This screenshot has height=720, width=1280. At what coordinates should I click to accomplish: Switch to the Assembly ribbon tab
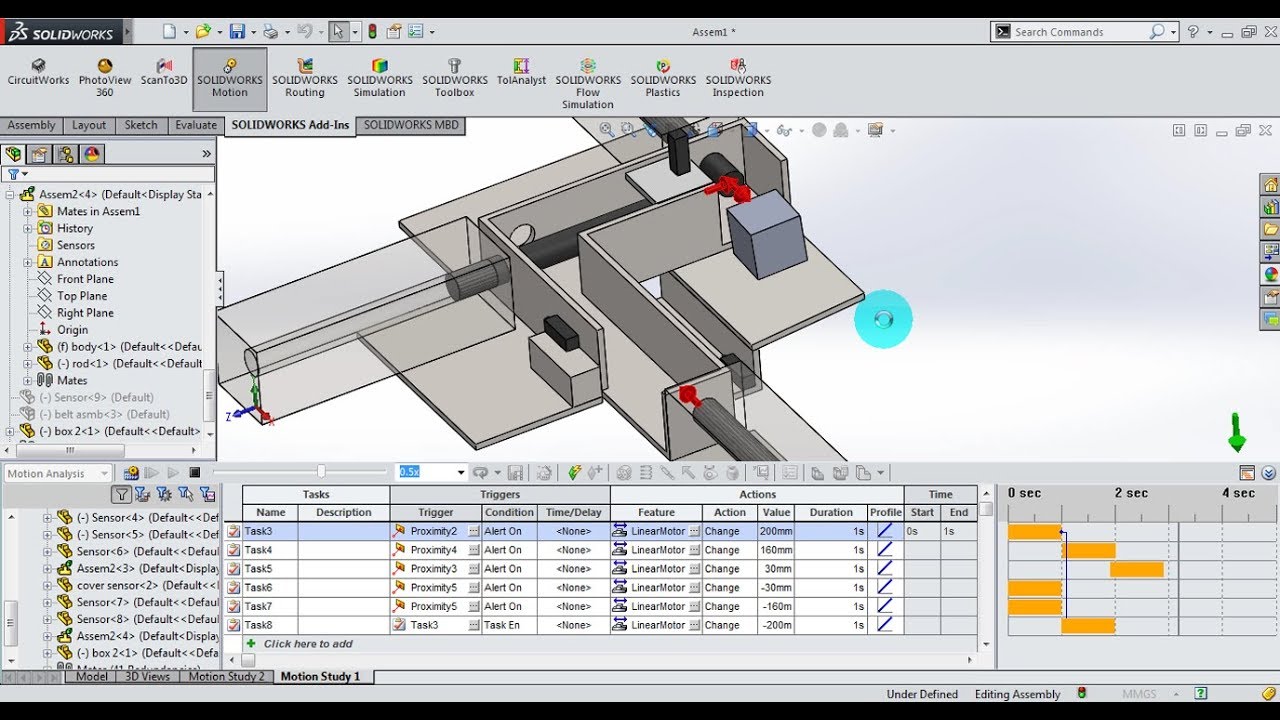[x=31, y=125]
